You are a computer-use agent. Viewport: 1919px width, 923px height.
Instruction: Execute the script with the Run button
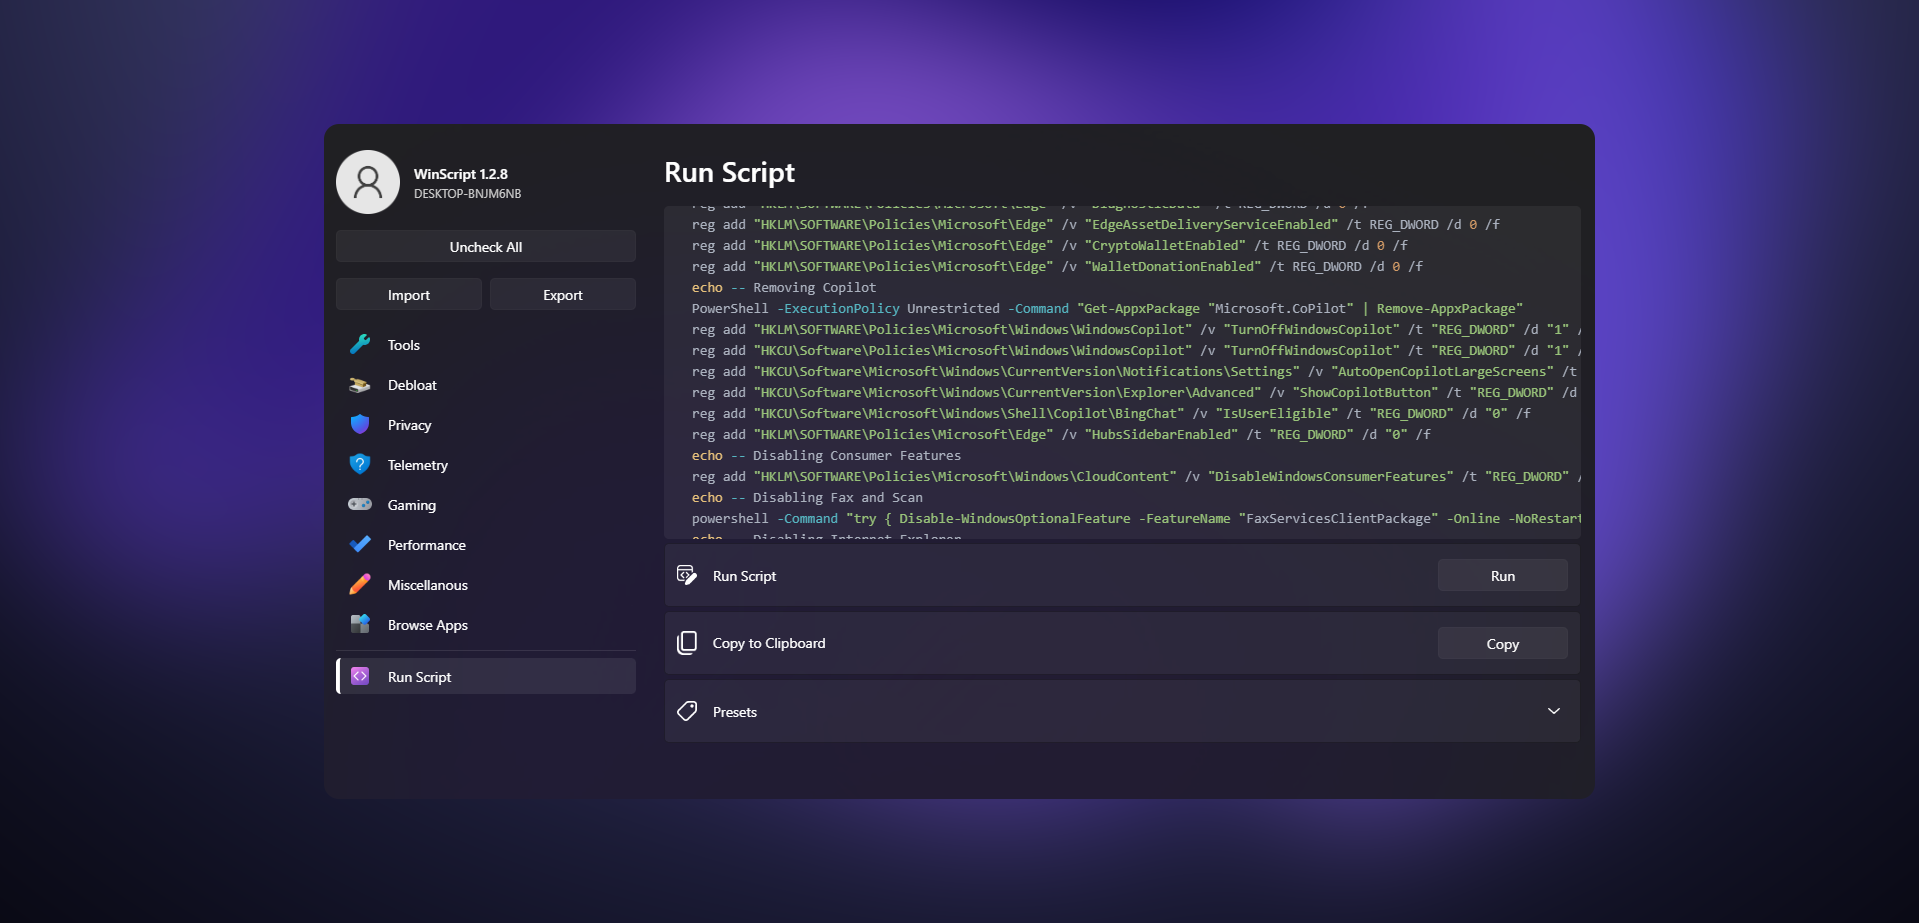(1502, 575)
